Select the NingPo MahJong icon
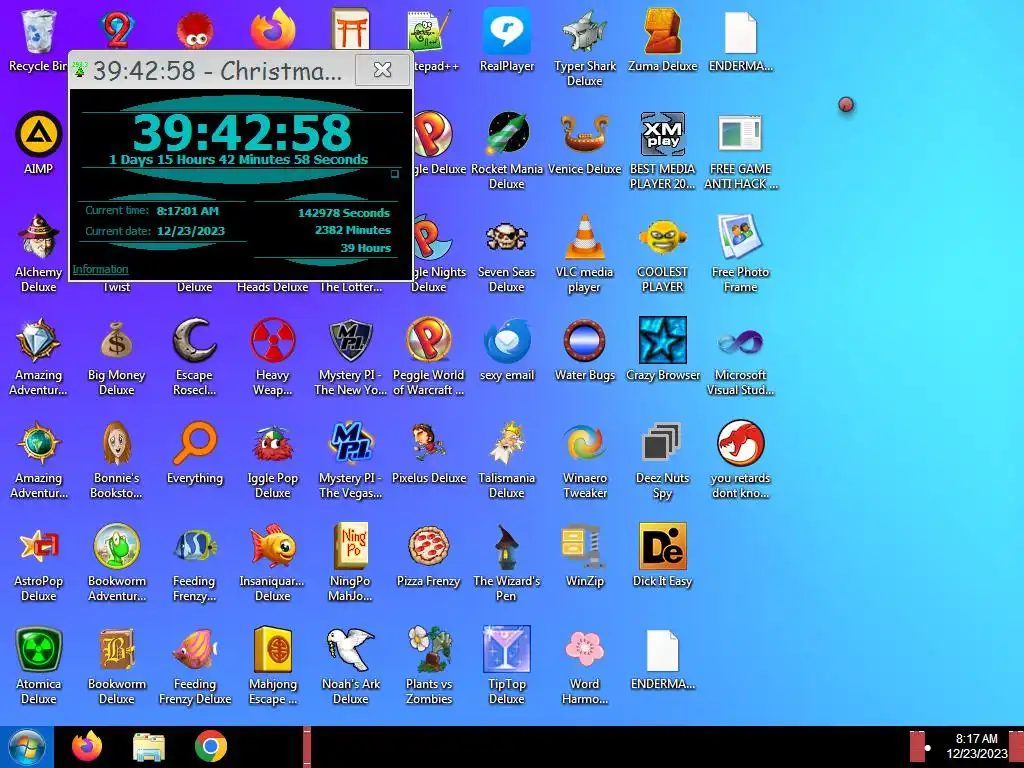This screenshot has height=768, width=1024. (351, 546)
